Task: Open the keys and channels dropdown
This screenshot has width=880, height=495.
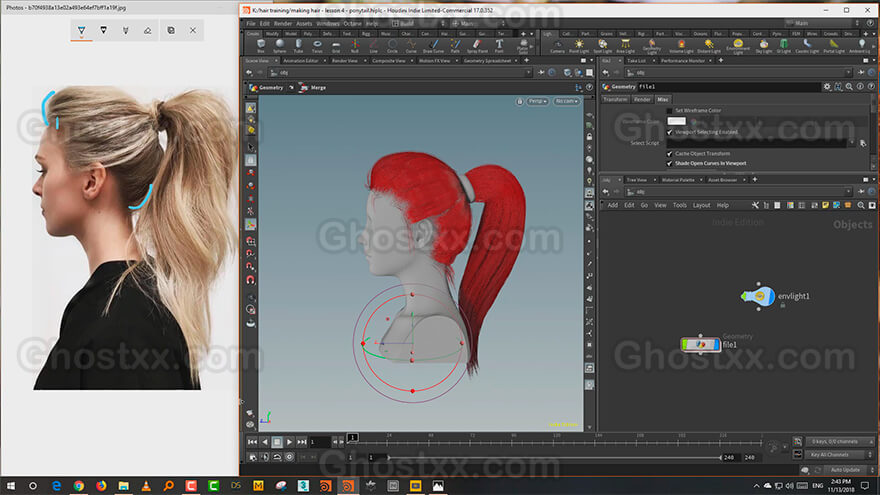Action: [840, 442]
